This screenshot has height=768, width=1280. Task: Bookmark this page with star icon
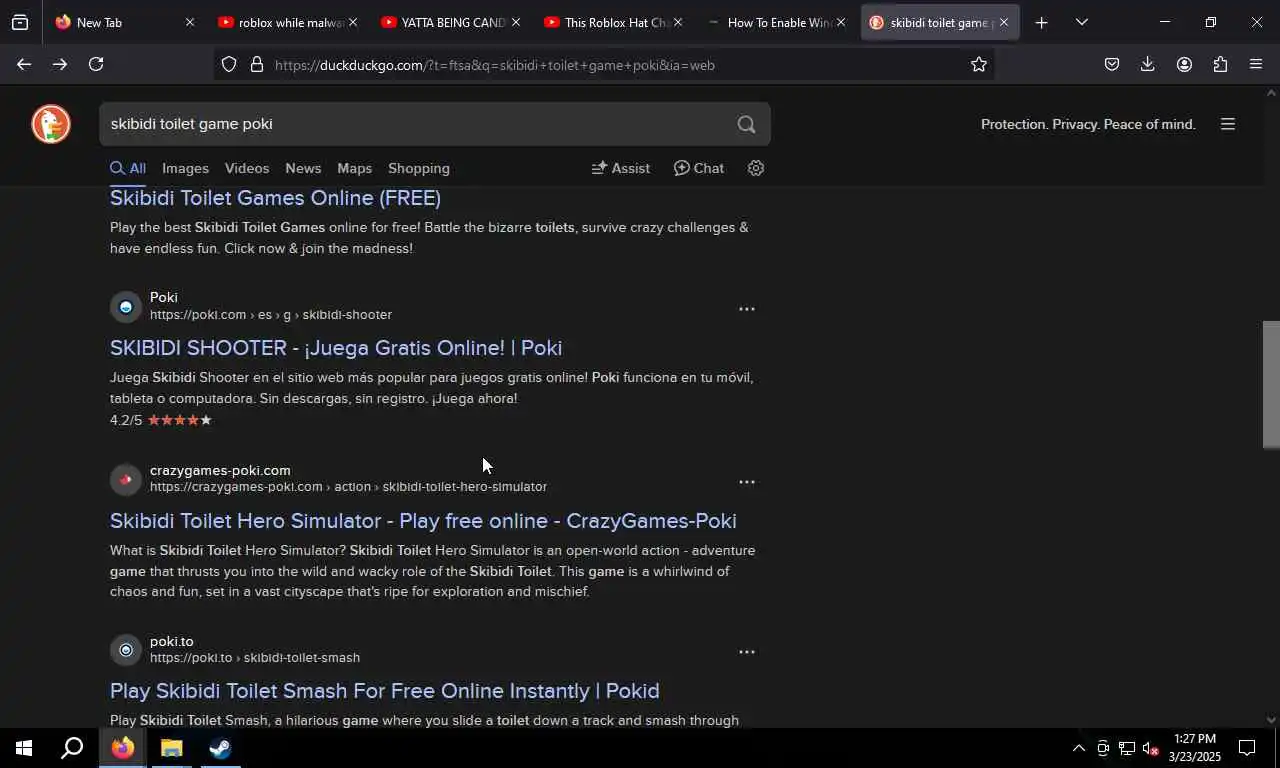(x=978, y=64)
